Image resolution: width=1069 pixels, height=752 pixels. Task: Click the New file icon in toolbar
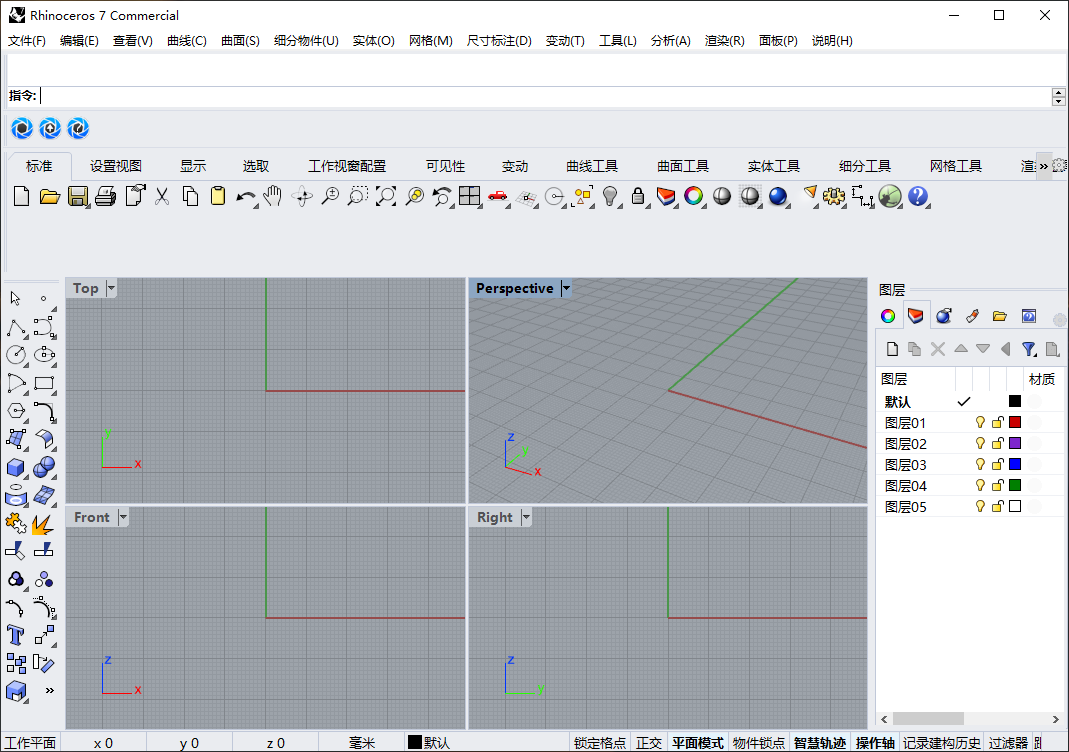point(21,196)
